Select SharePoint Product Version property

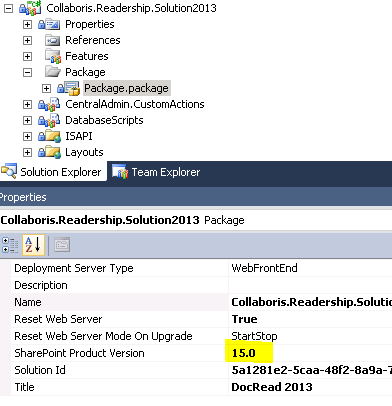(79, 353)
